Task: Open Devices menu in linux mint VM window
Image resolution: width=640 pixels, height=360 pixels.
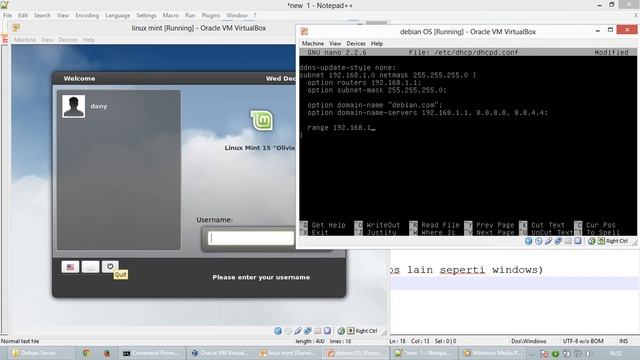Action: (68, 40)
